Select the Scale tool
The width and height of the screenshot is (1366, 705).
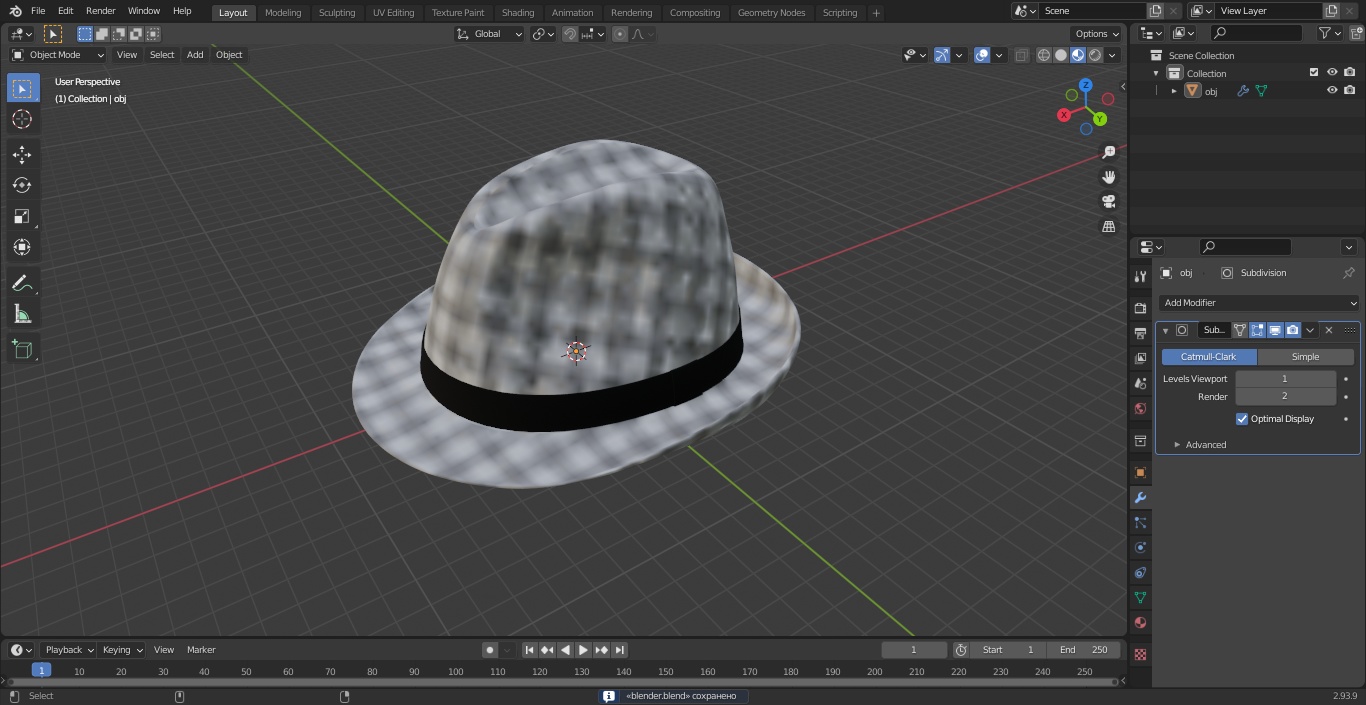pyautogui.click(x=22, y=216)
